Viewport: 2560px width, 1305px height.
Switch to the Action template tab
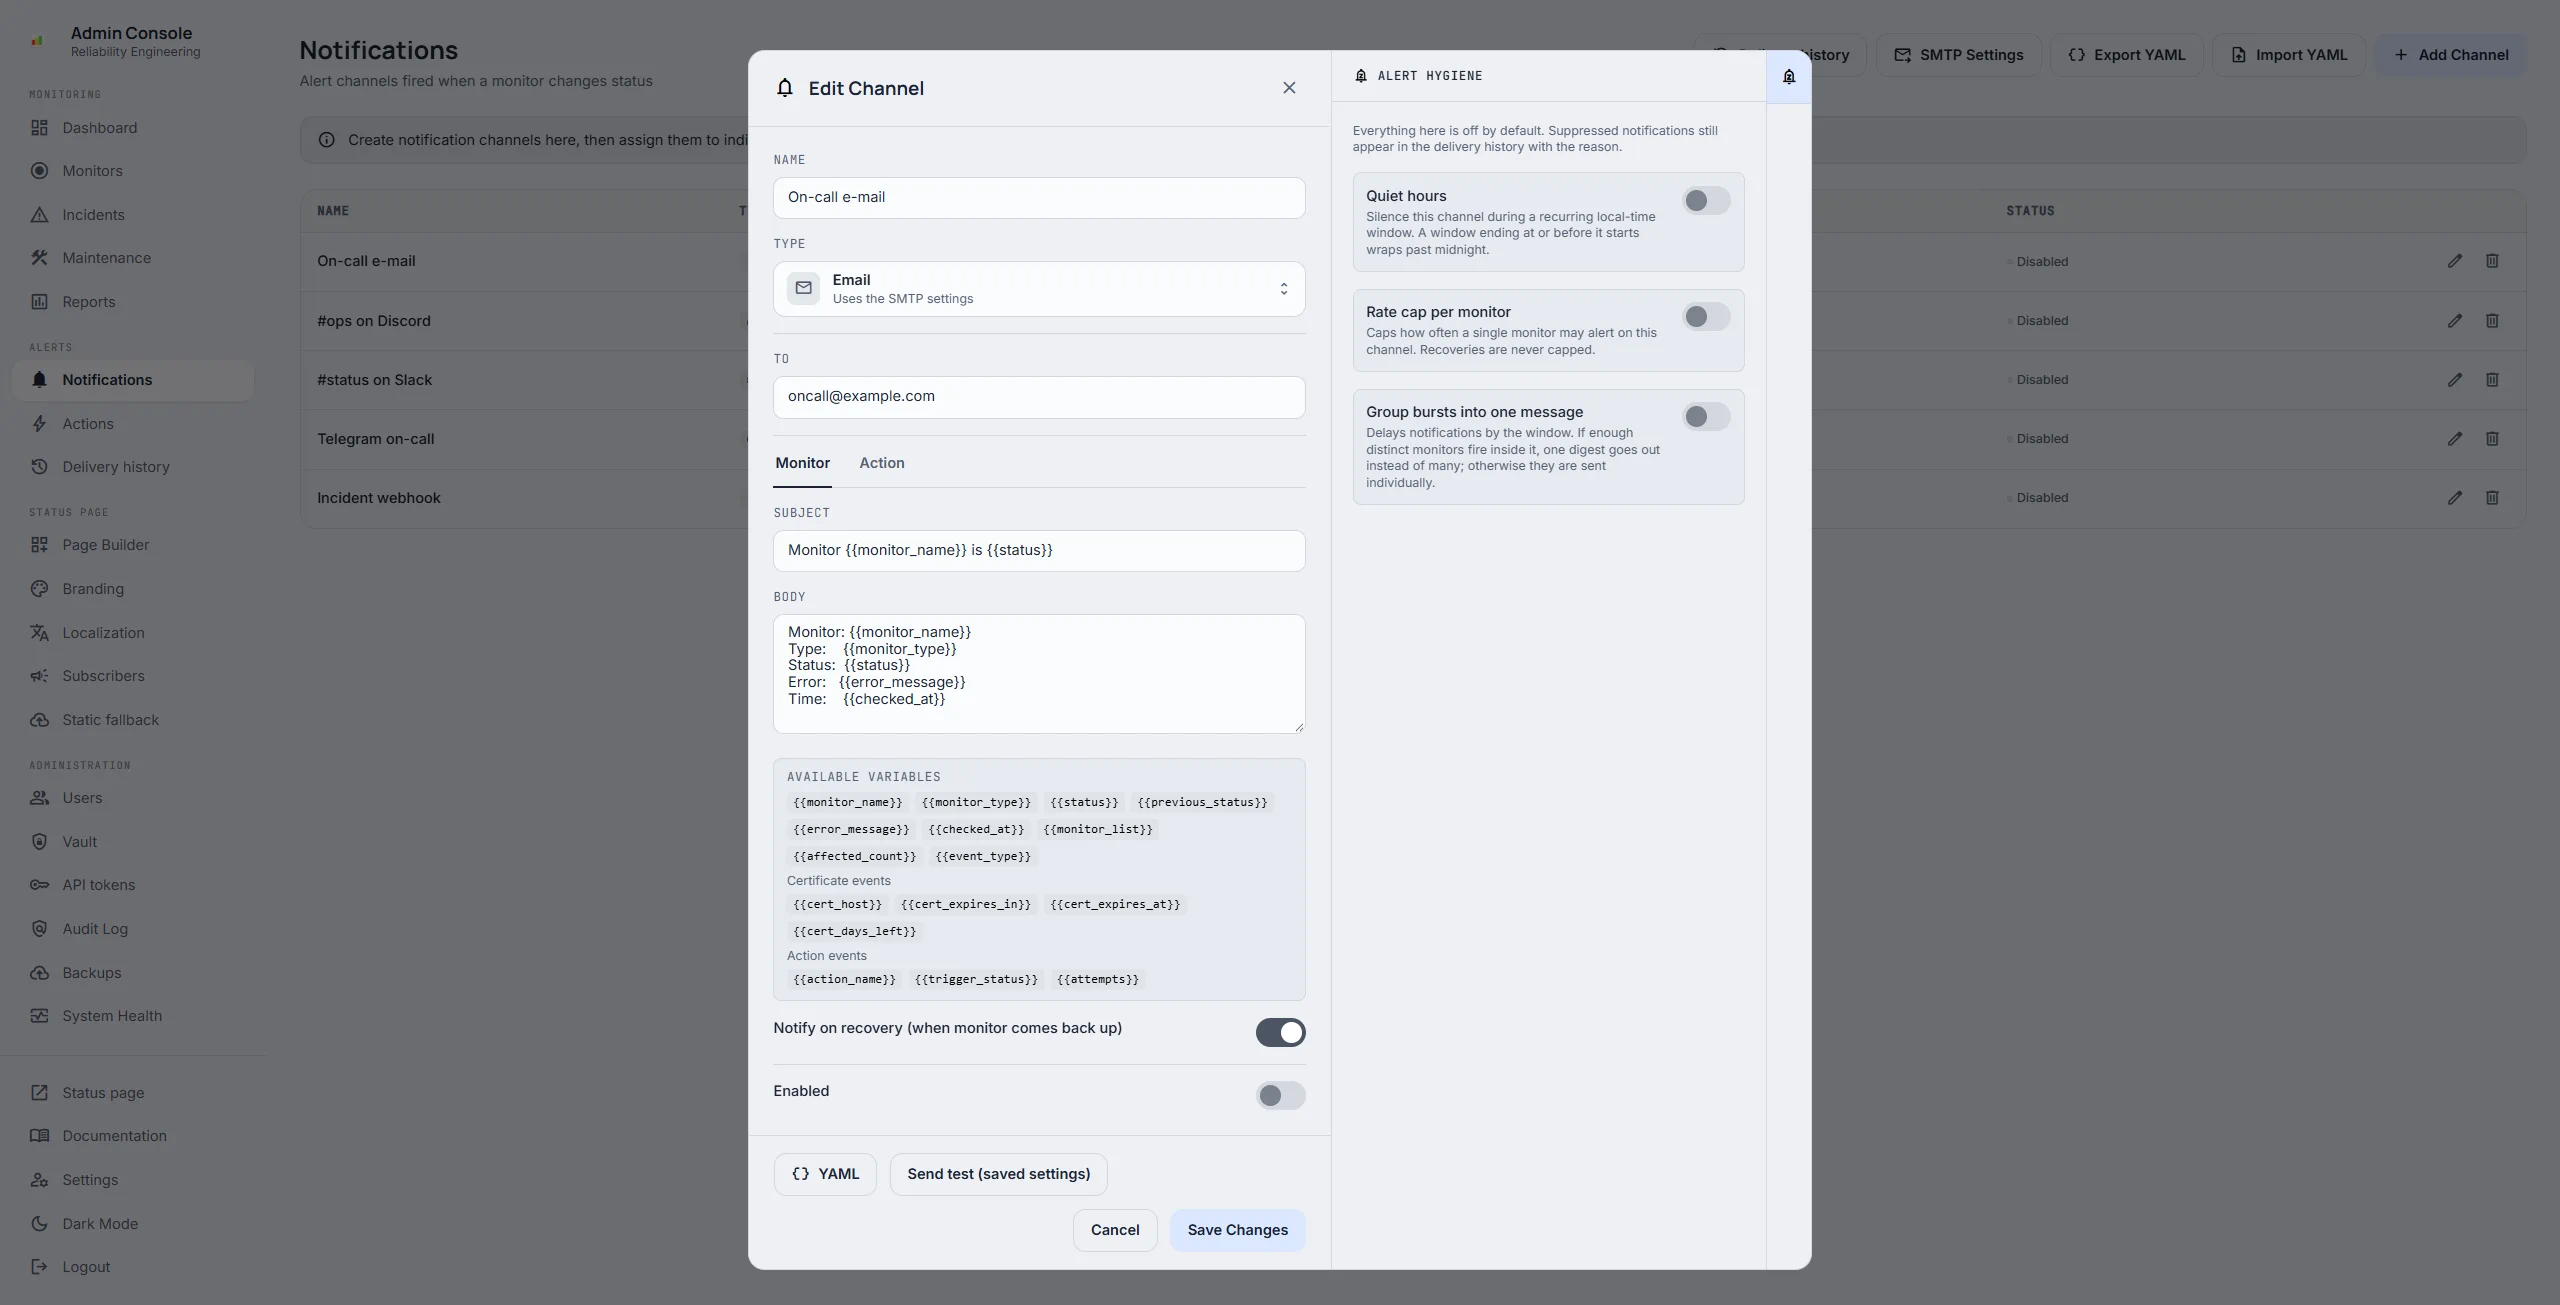click(881, 463)
